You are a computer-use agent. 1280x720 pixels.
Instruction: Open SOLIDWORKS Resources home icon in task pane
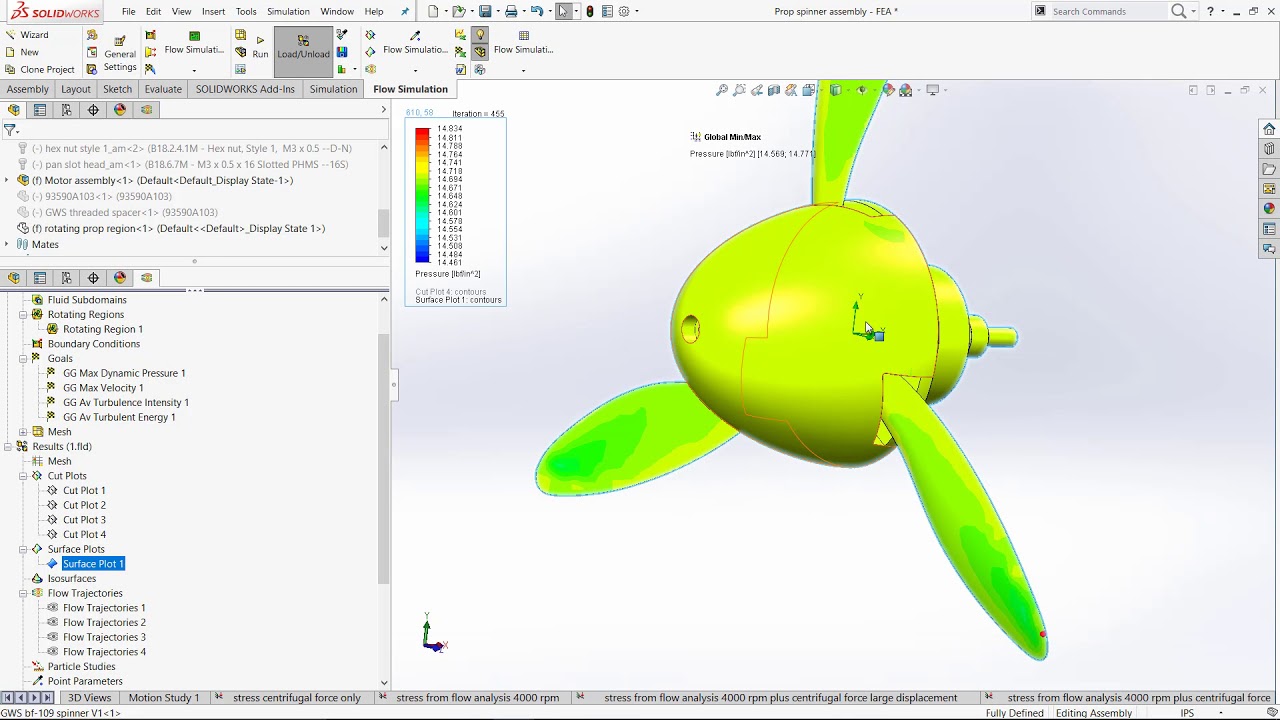(x=1269, y=129)
